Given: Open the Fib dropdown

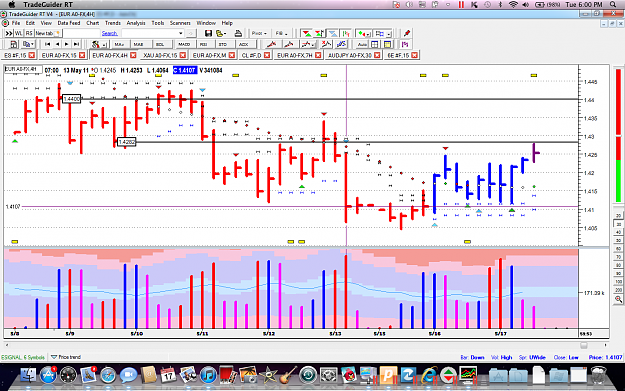Looking at the screenshot, I should point(281,33).
